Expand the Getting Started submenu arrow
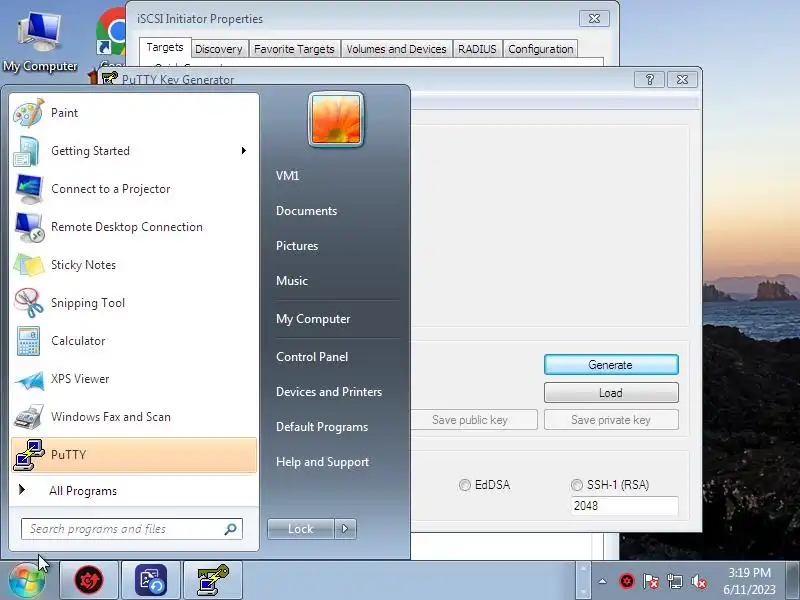The width and height of the screenshot is (800, 600). pyautogui.click(x=244, y=151)
